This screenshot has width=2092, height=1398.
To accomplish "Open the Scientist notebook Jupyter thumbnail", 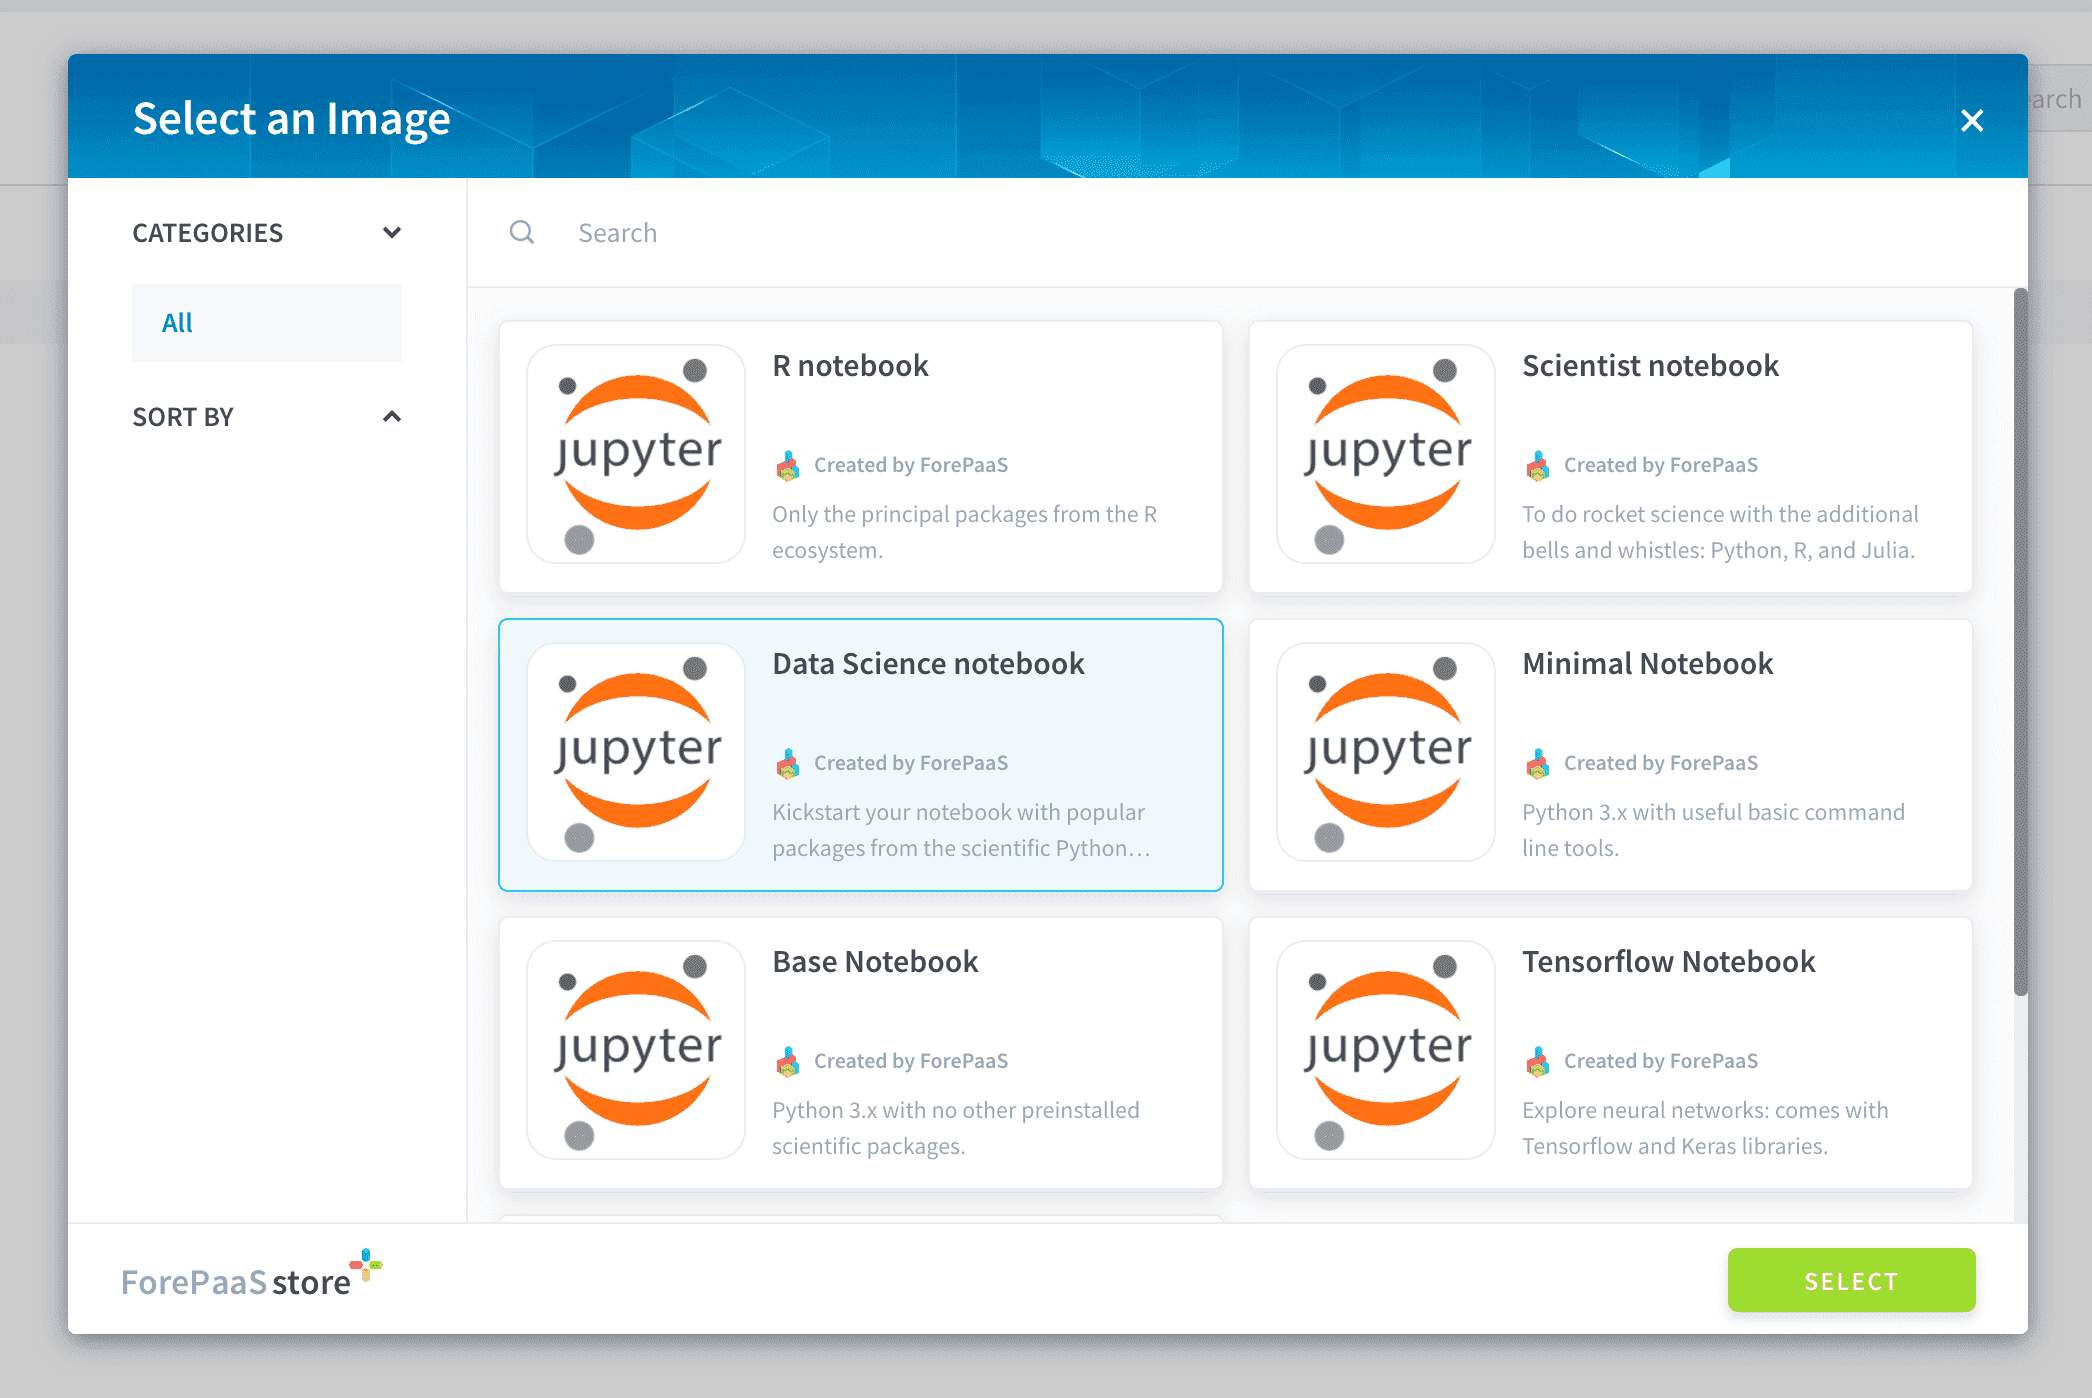I will tap(1386, 455).
